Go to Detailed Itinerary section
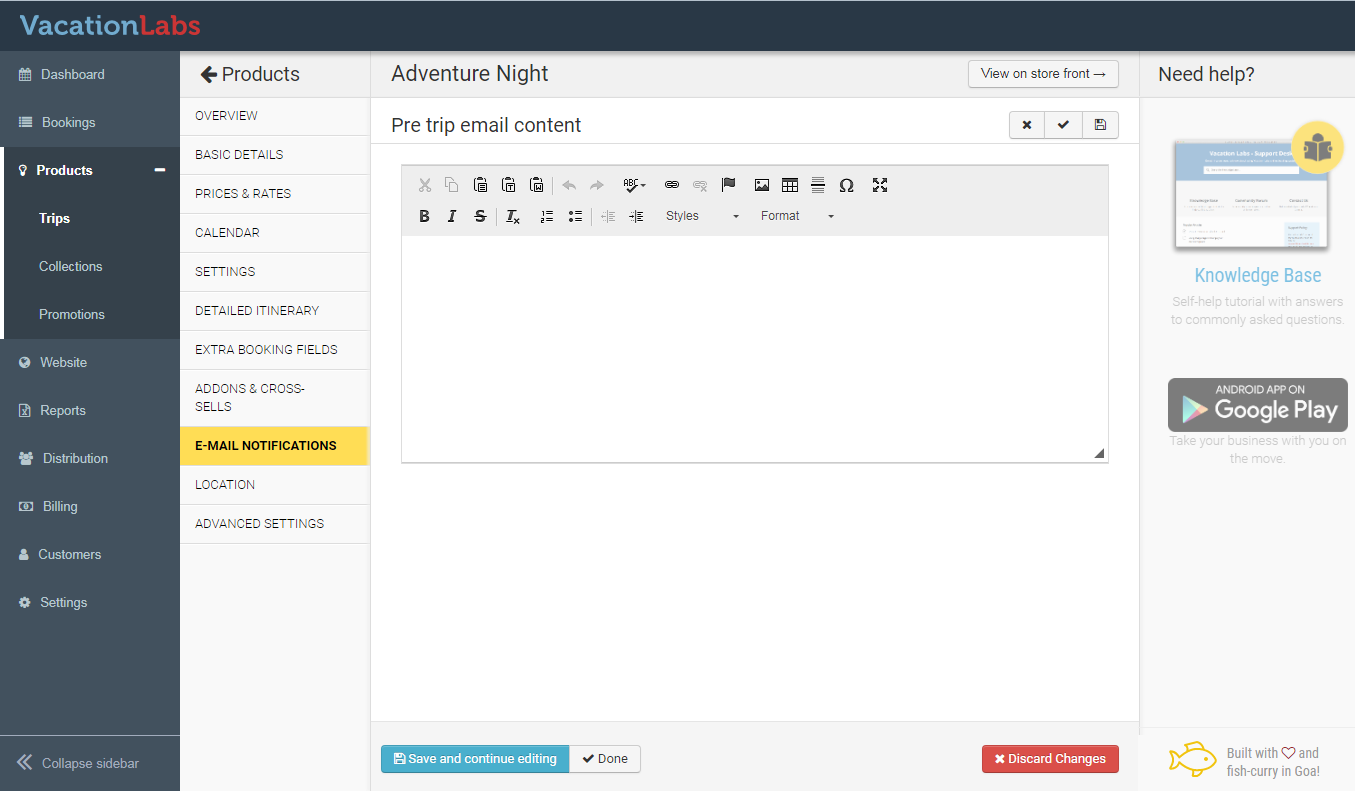The width and height of the screenshot is (1355, 791). click(257, 311)
